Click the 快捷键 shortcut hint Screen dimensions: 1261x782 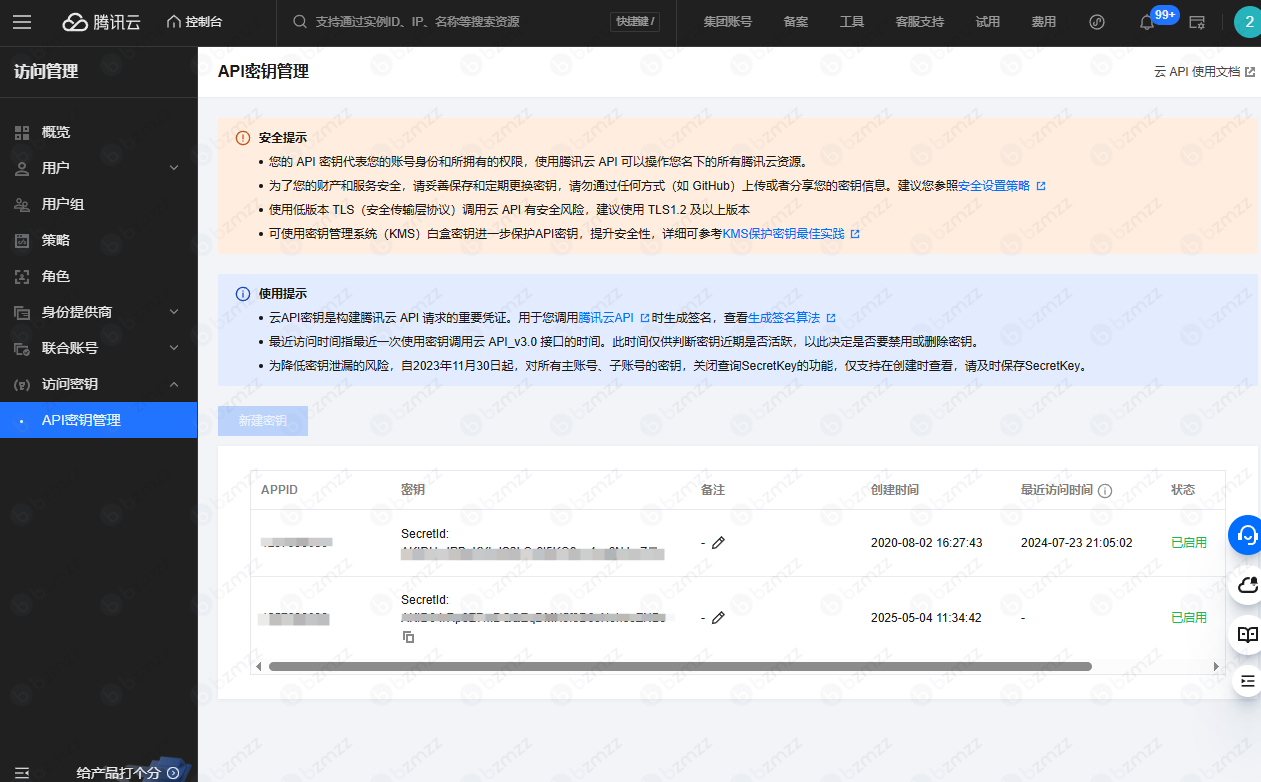[635, 22]
